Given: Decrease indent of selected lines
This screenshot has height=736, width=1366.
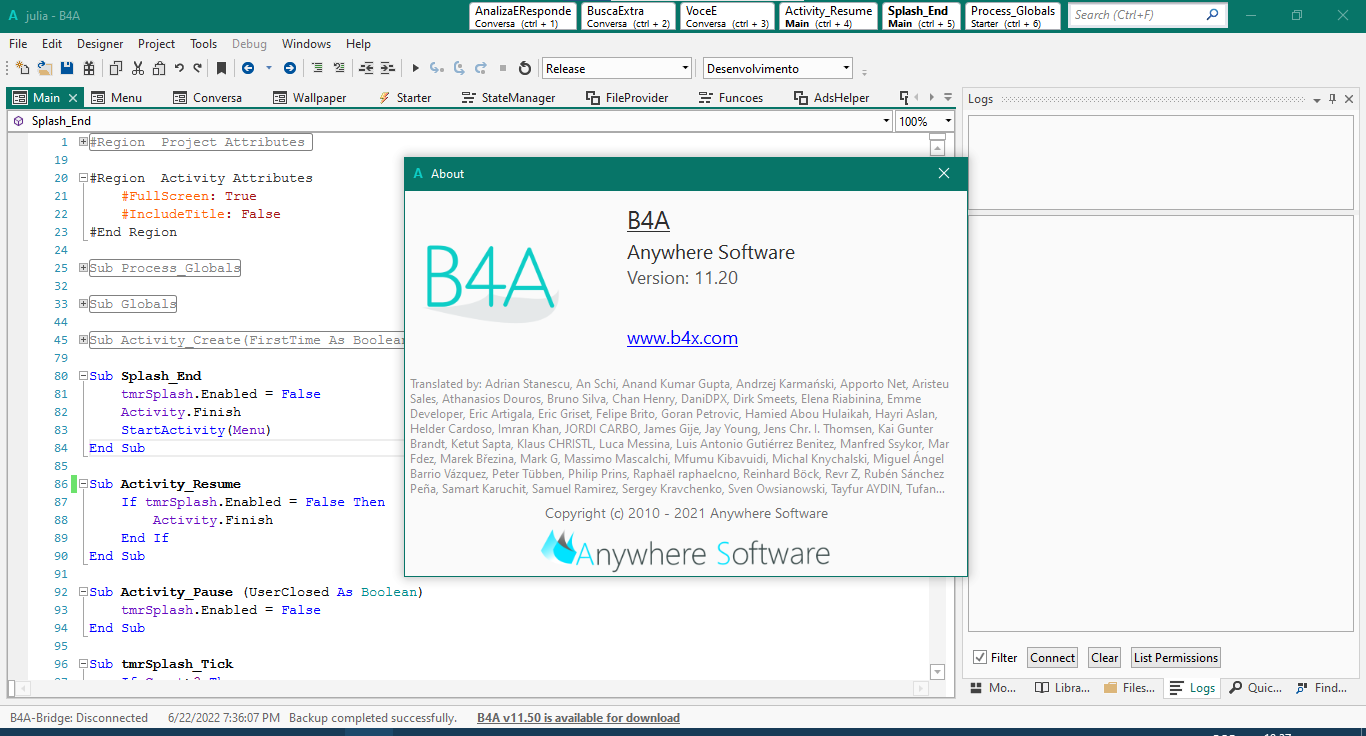Looking at the screenshot, I should click(366, 68).
